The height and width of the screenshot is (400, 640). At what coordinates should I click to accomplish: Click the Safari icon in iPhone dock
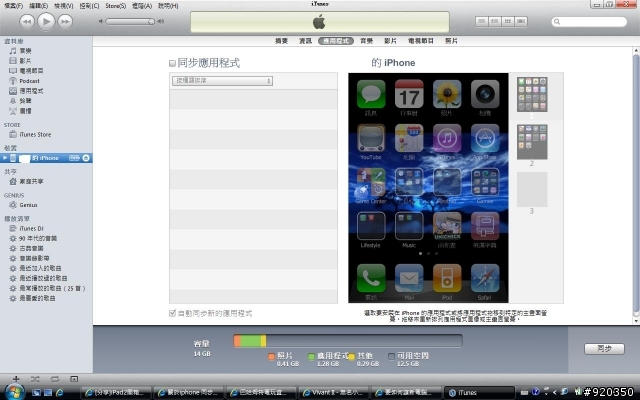point(485,278)
